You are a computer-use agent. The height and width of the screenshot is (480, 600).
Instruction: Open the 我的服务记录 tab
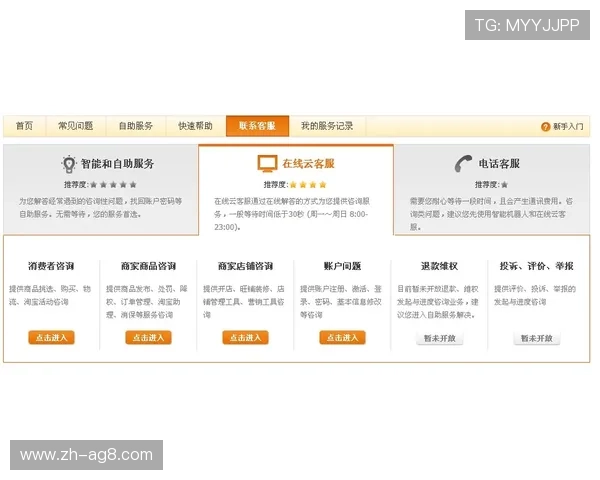327,126
